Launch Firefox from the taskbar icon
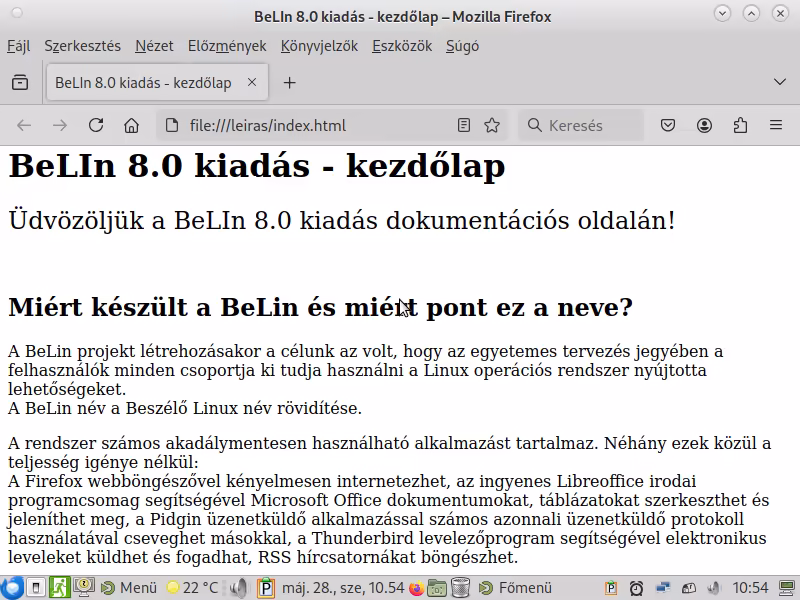800x600 pixels. tap(416, 588)
